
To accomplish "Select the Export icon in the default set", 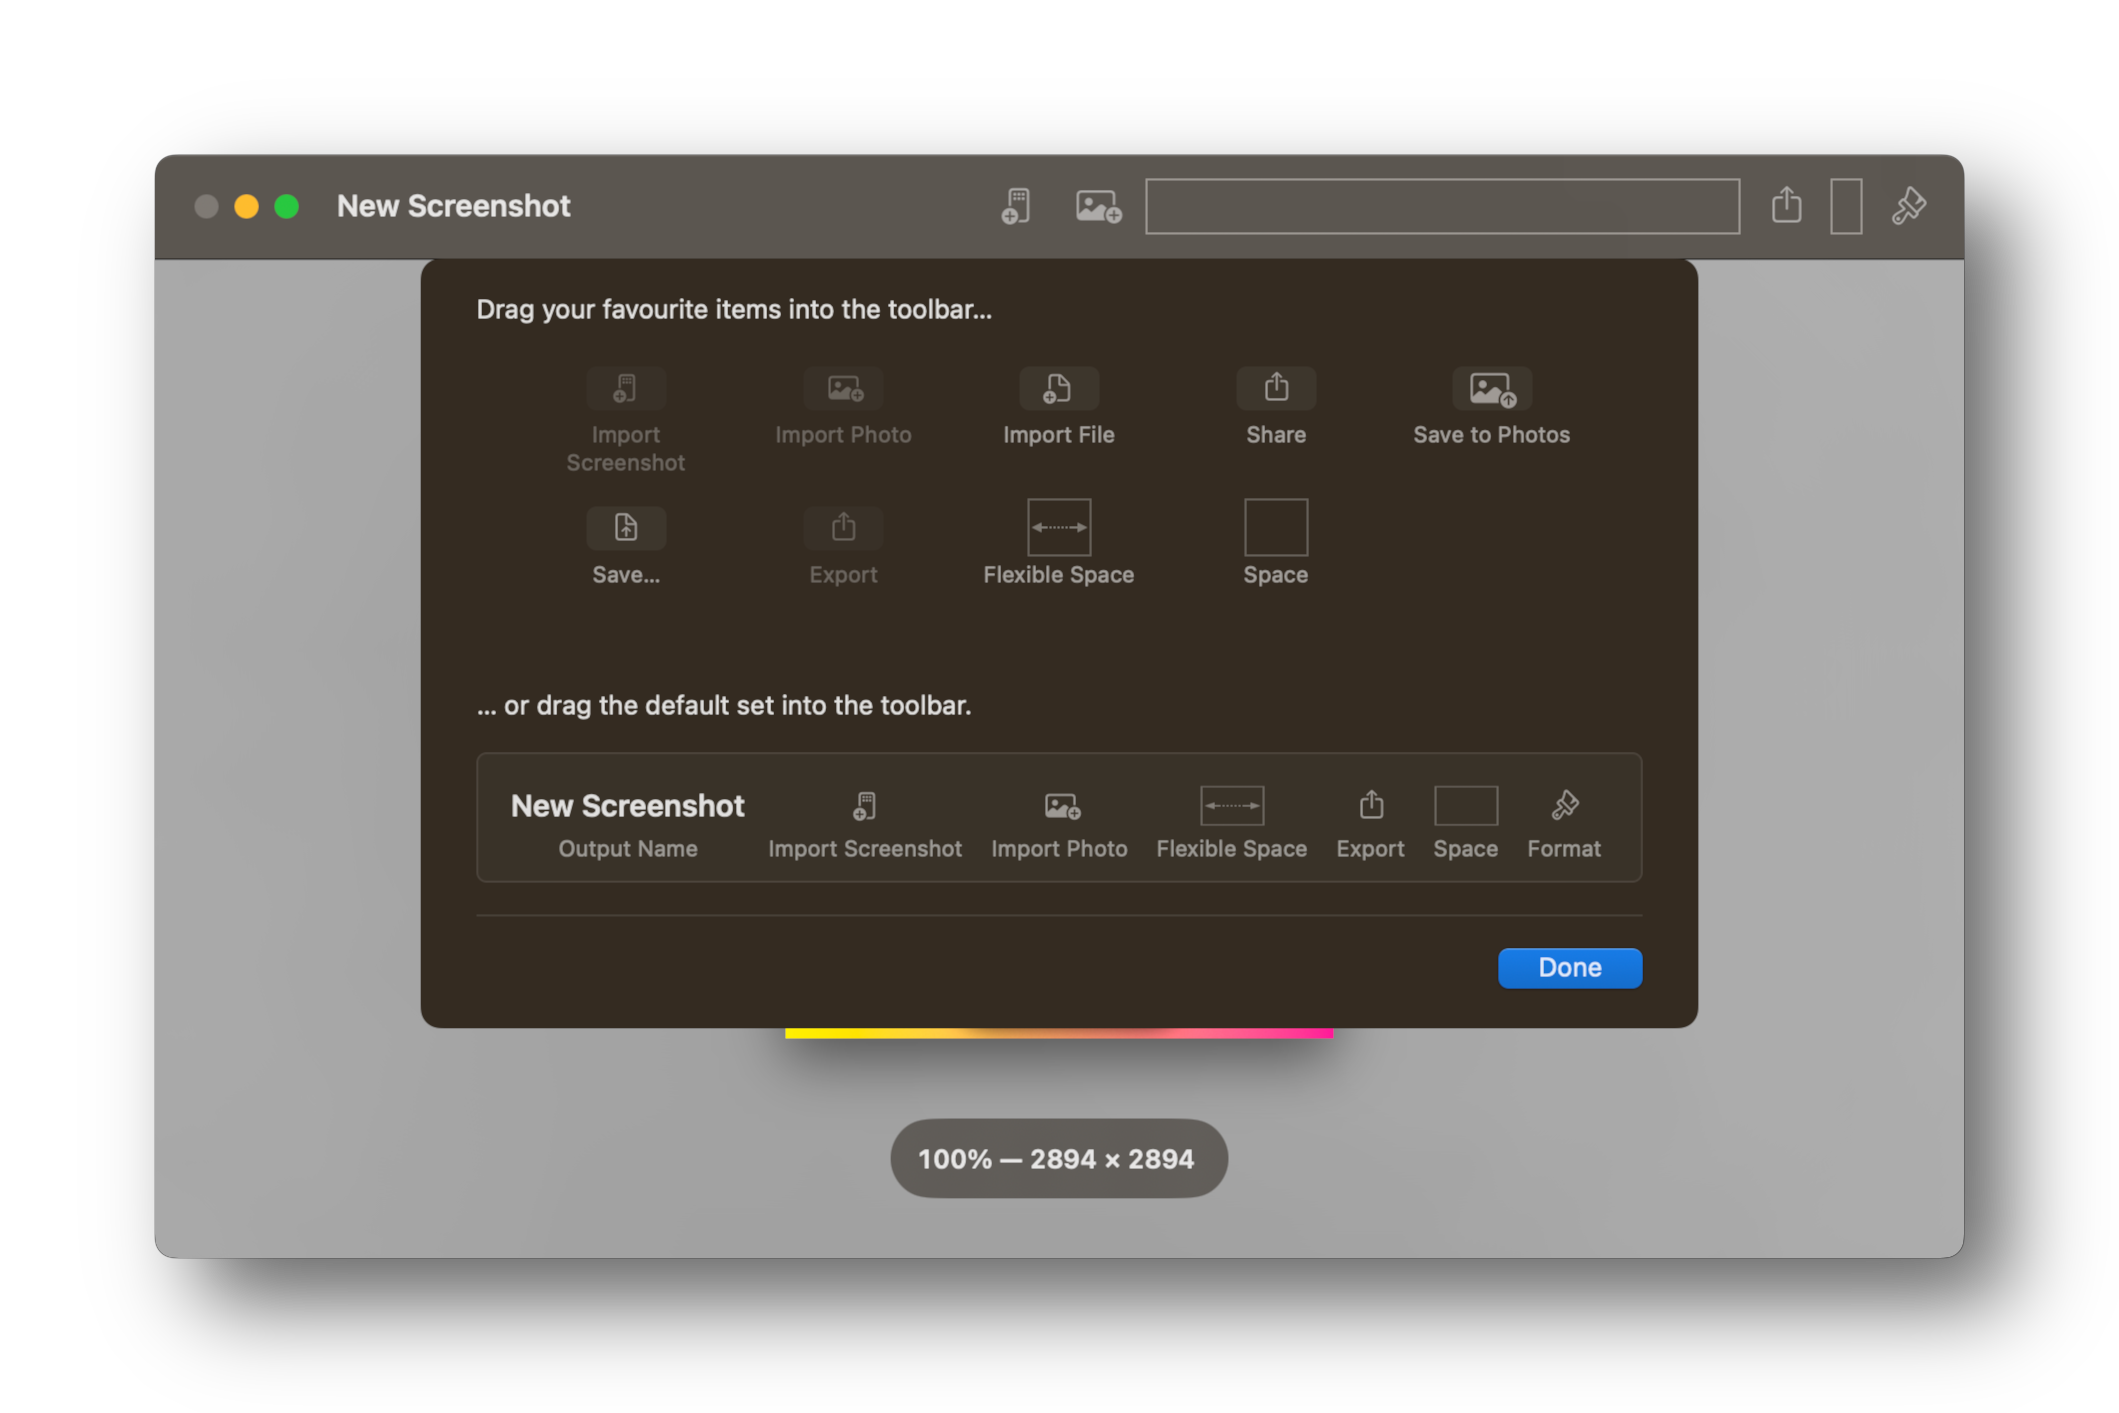I will tap(1370, 805).
